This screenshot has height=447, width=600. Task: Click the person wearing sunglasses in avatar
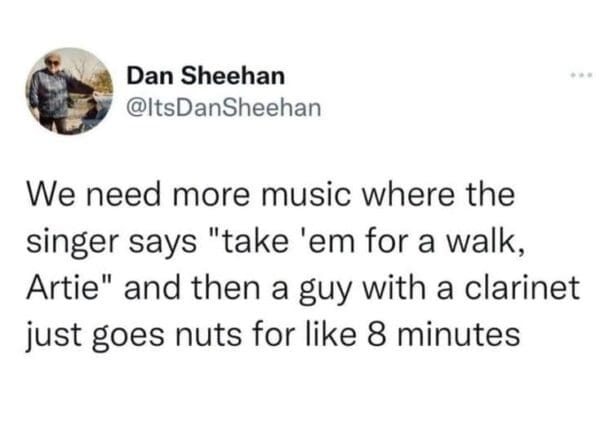tap(54, 92)
